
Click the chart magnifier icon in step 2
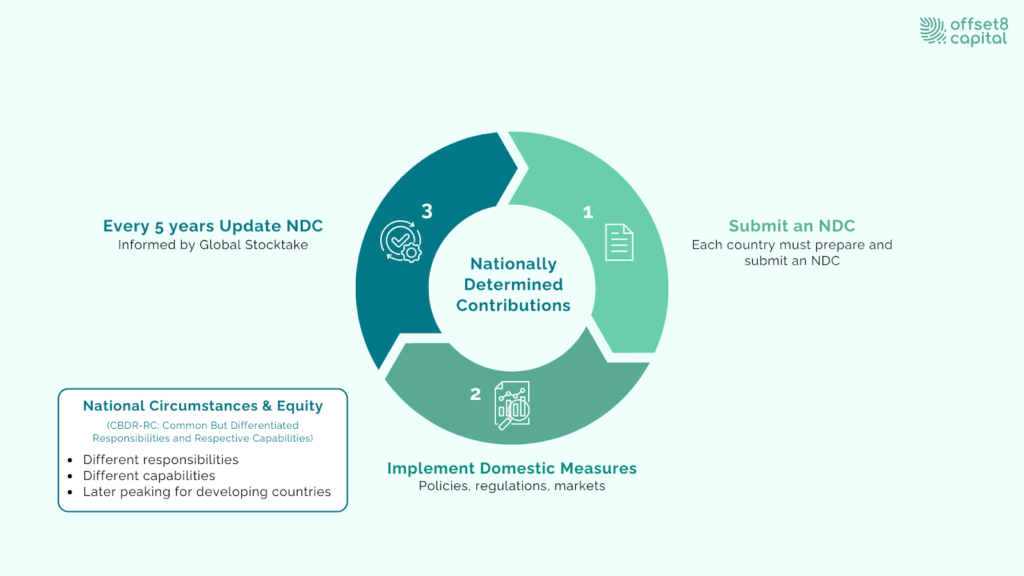pos(512,405)
